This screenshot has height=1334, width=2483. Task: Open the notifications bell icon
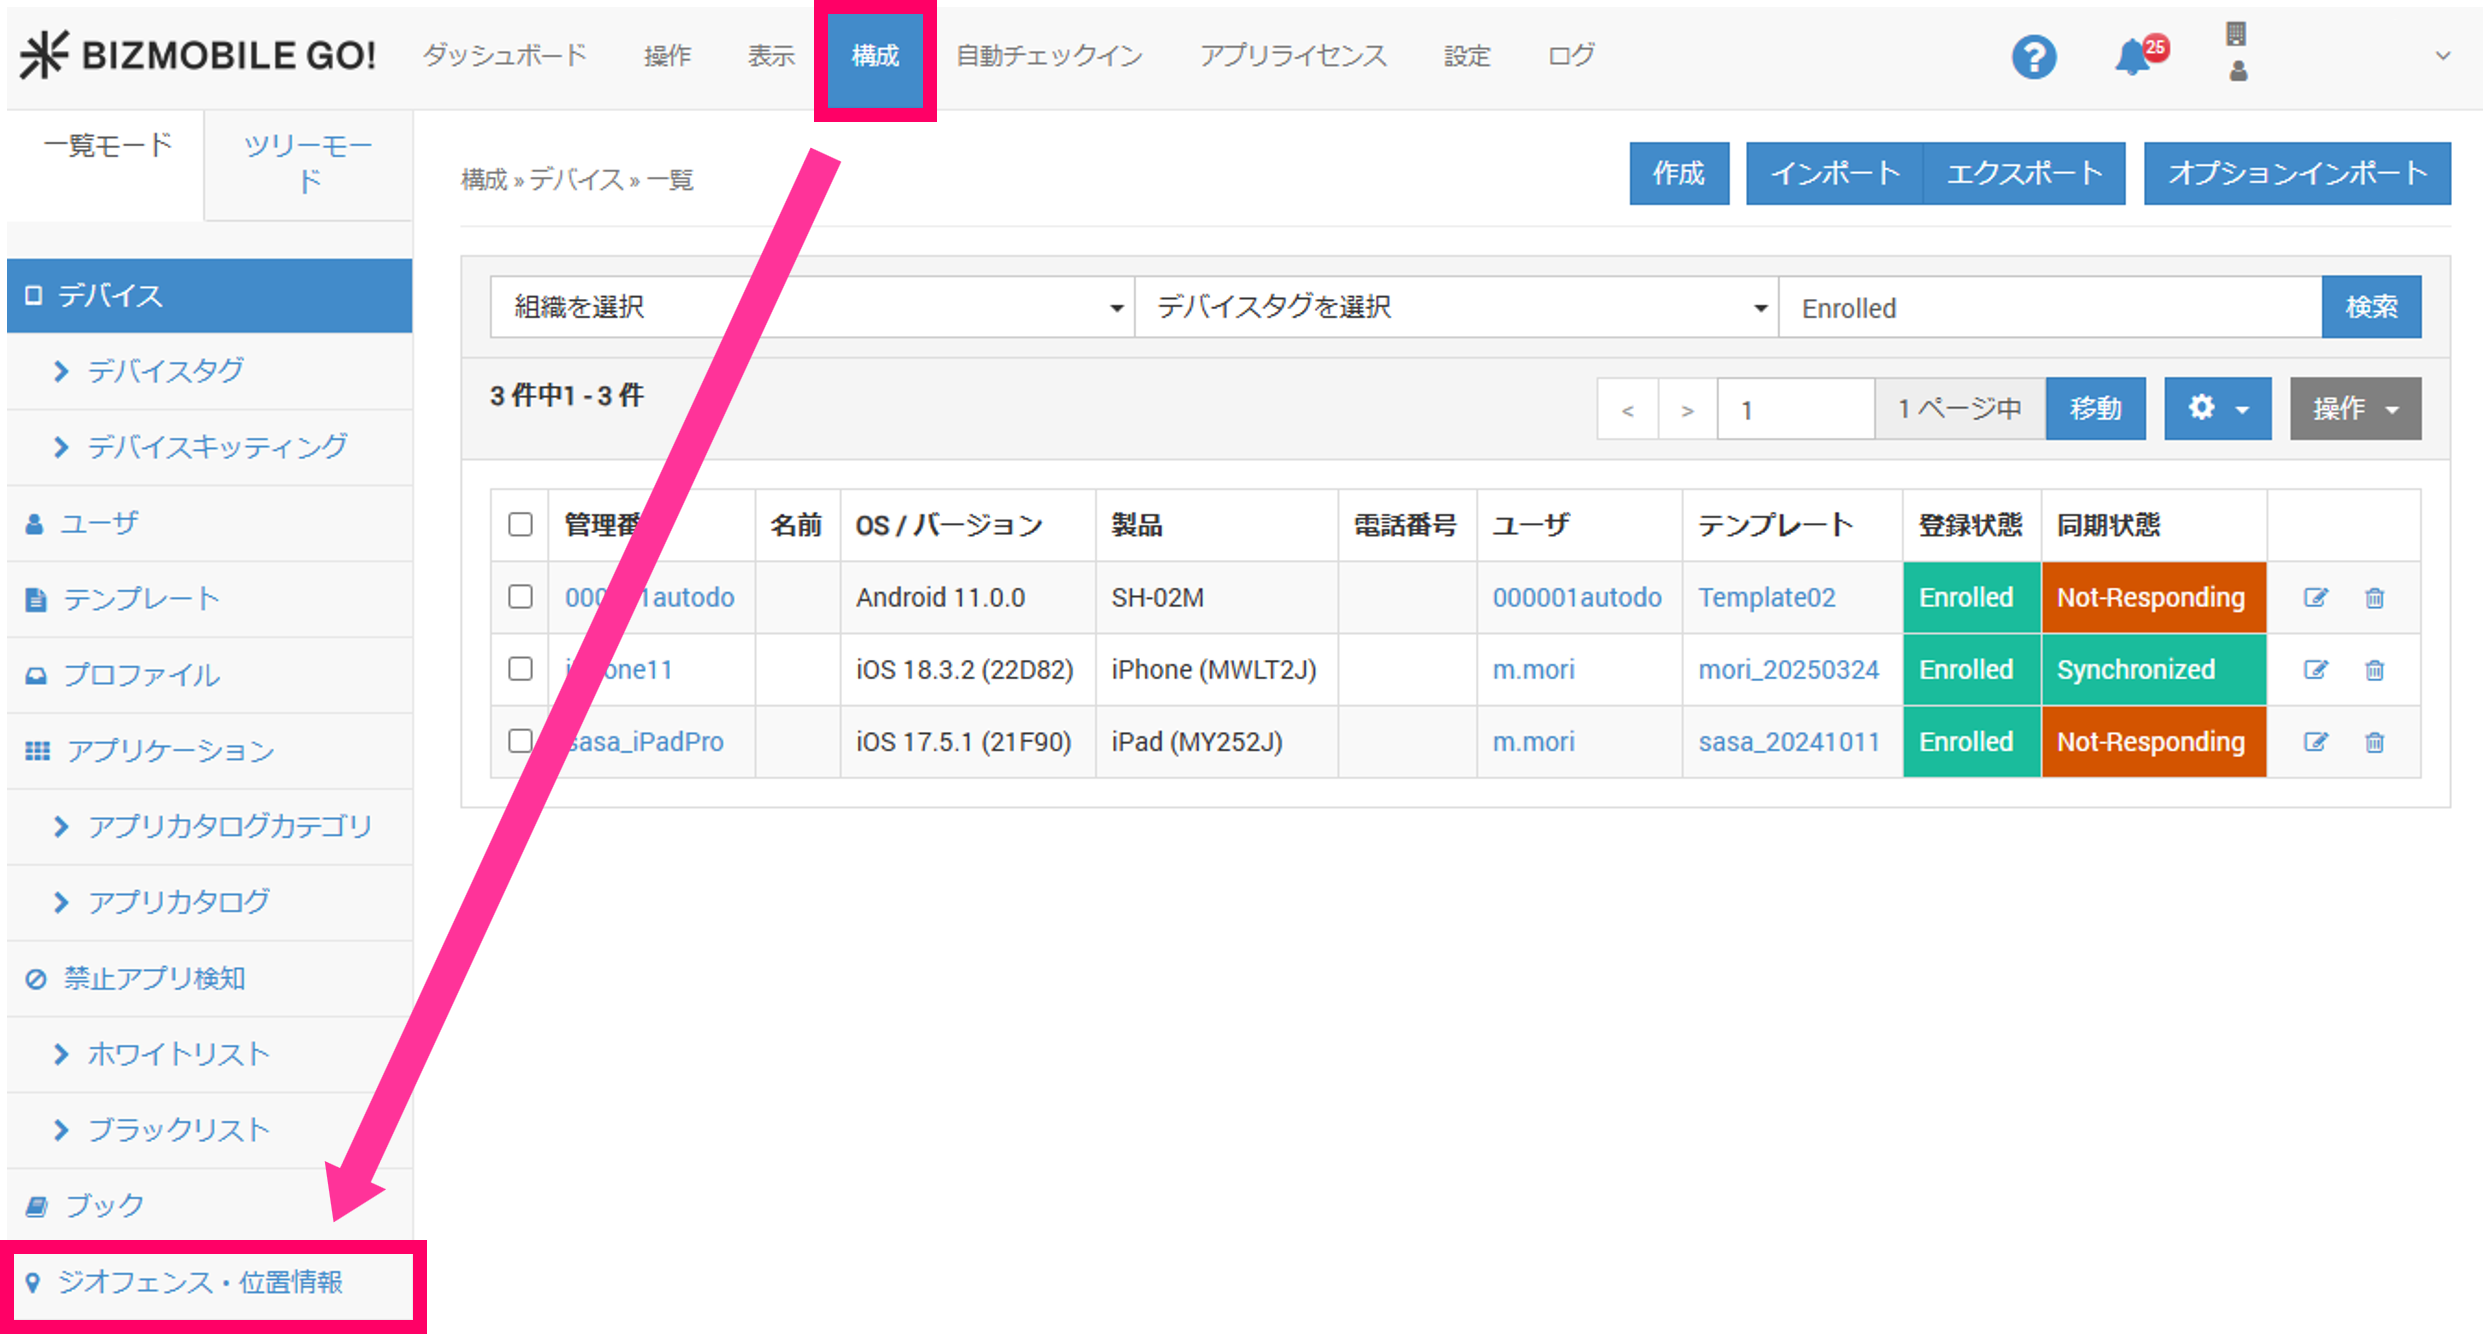pyautogui.click(x=2132, y=57)
